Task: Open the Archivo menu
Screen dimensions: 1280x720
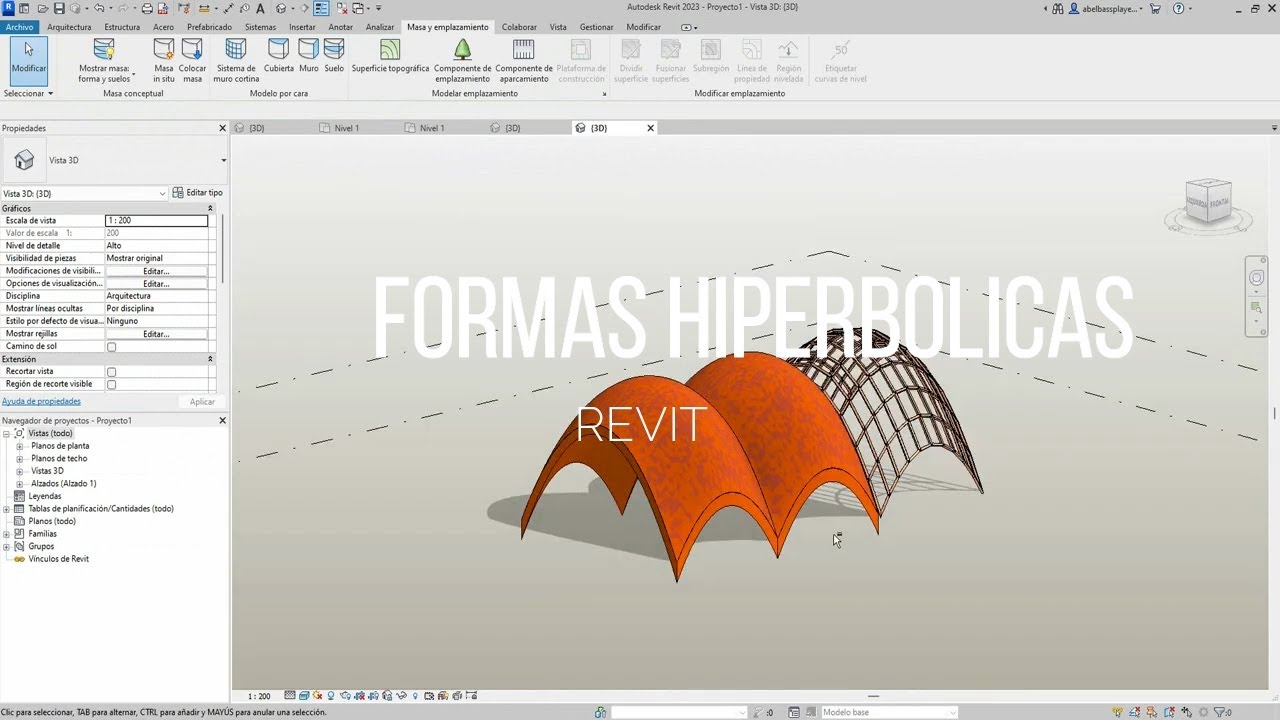Action: tap(19, 27)
